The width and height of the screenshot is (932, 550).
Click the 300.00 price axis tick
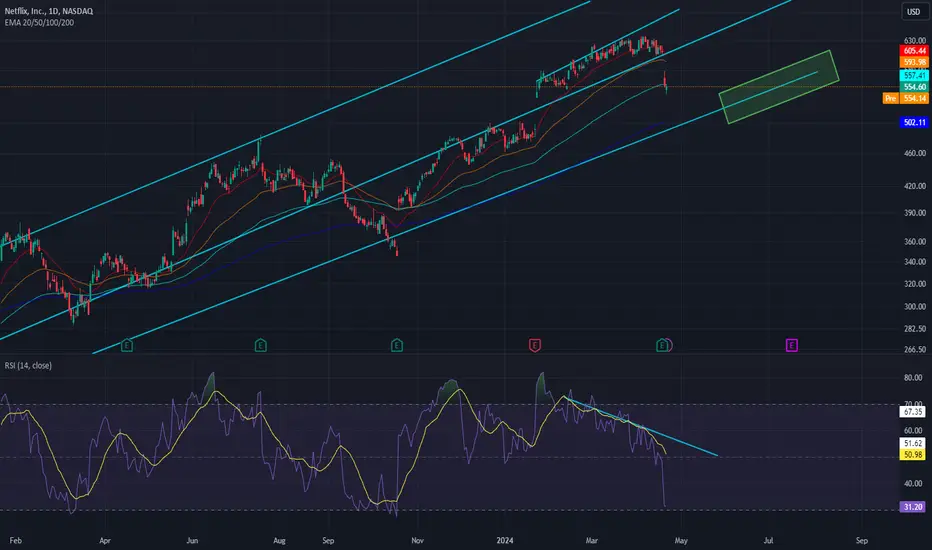[915, 307]
